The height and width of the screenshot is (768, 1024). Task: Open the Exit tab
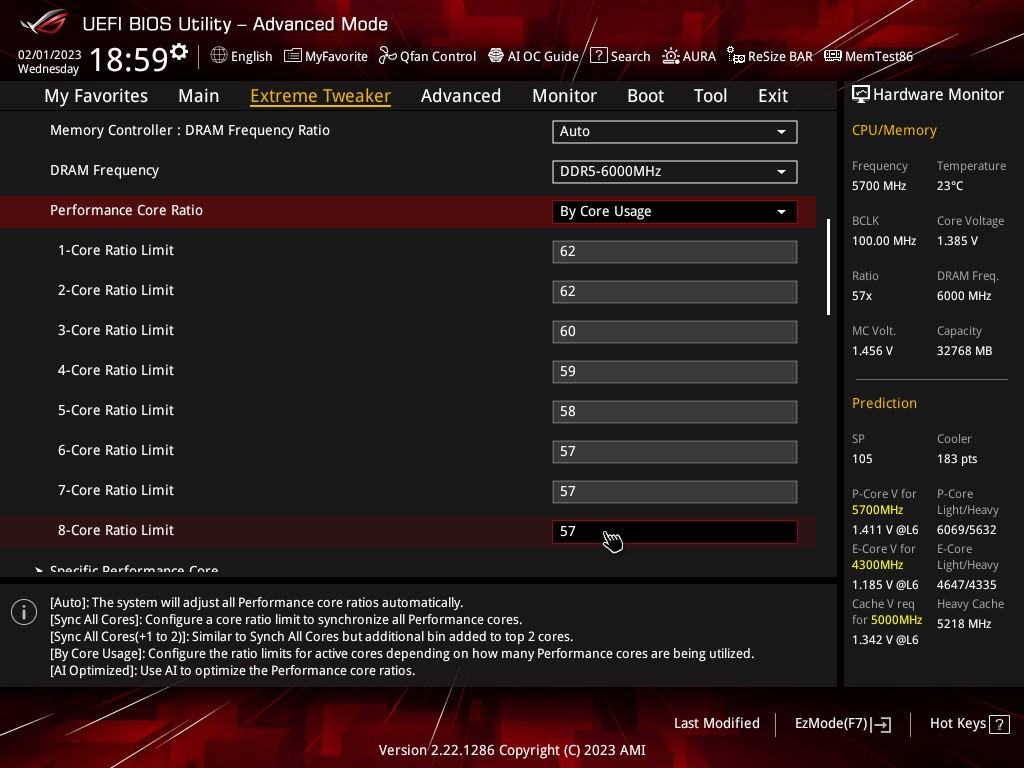tap(773, 96)
